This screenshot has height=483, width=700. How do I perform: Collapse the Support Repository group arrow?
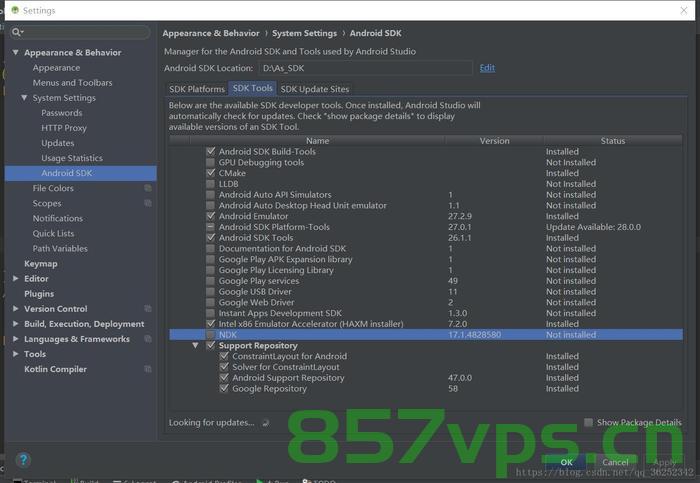196,345
